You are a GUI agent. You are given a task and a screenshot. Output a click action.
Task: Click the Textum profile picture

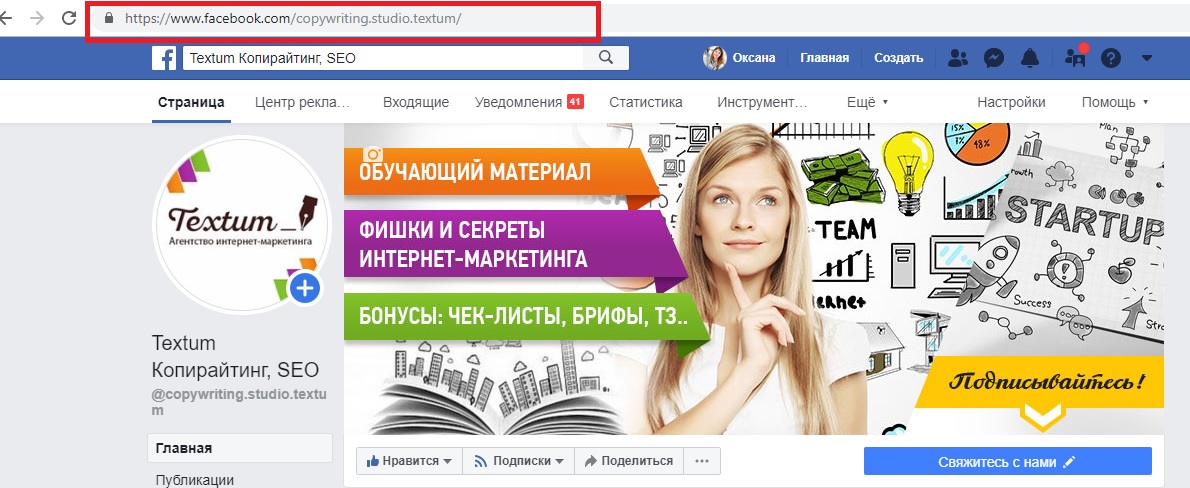click(x=242, y=224)
